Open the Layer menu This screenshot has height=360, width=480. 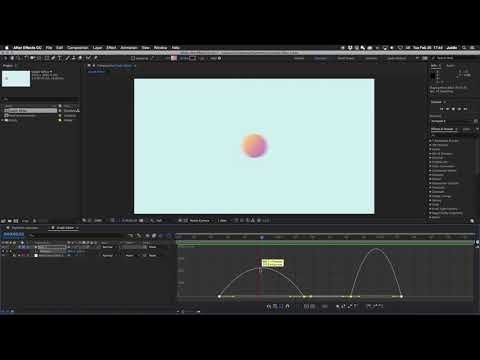97,48
